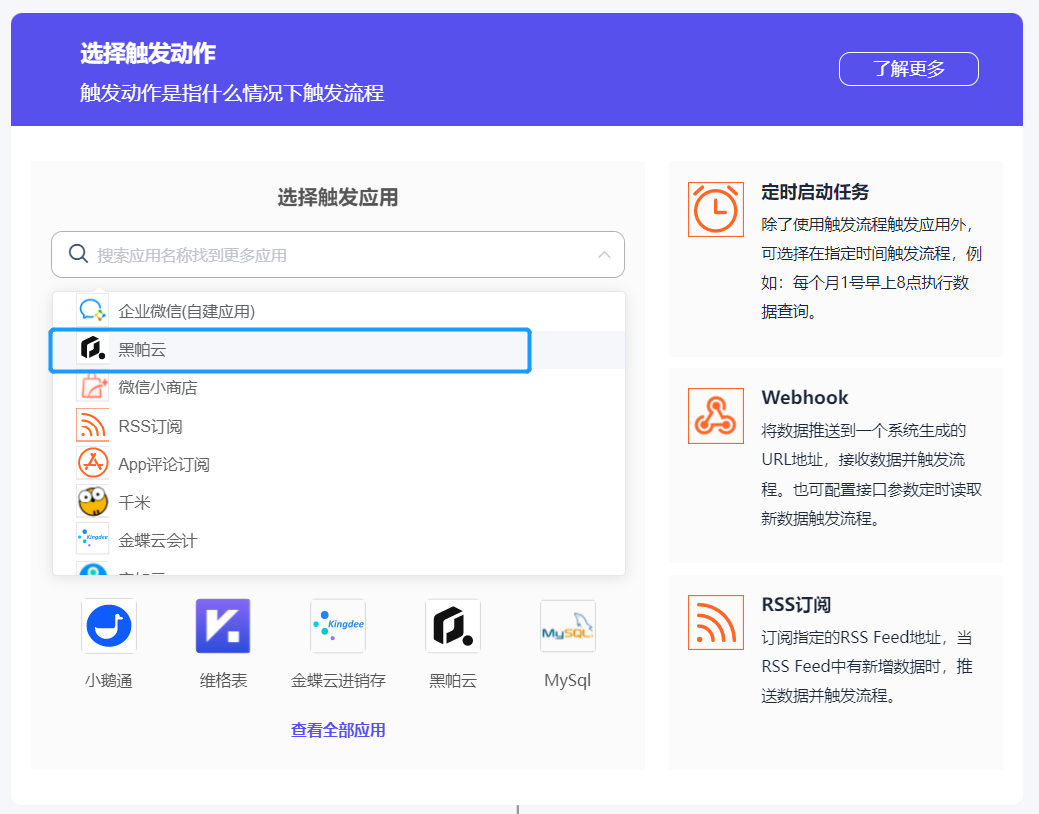Click 微信小商店 shop icon
This screenshot has height=814, width=1039.
click(x=93, y=386)
